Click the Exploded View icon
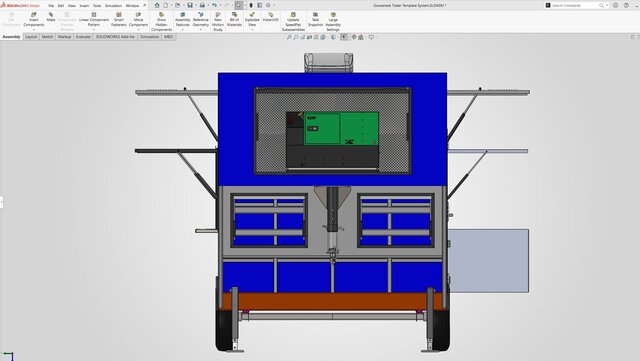This screenshot has height=361, width=640. pos(252,14)
